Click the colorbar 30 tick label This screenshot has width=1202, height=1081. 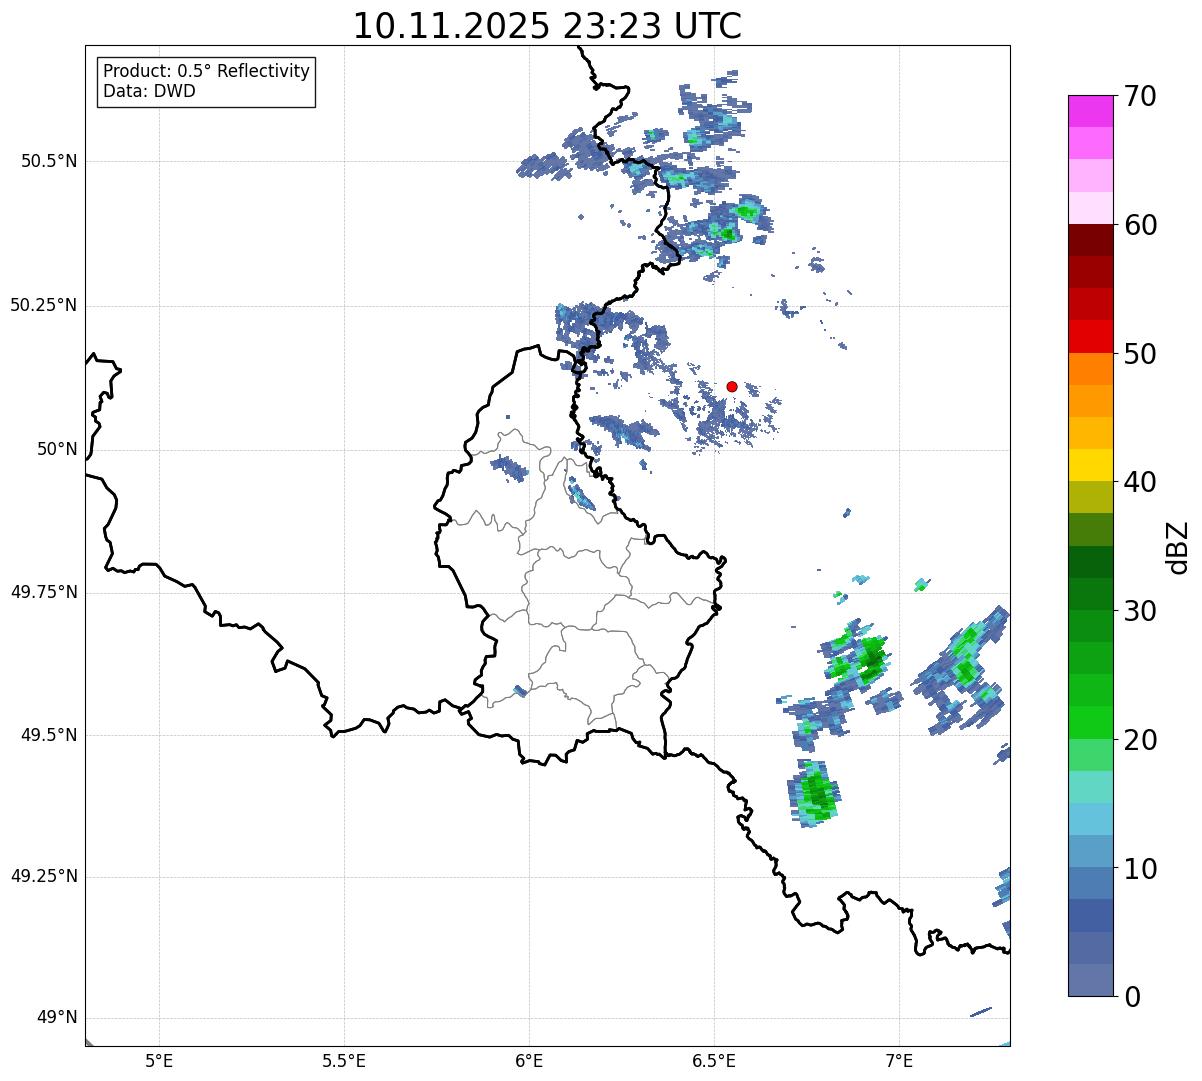[1140, 611]
